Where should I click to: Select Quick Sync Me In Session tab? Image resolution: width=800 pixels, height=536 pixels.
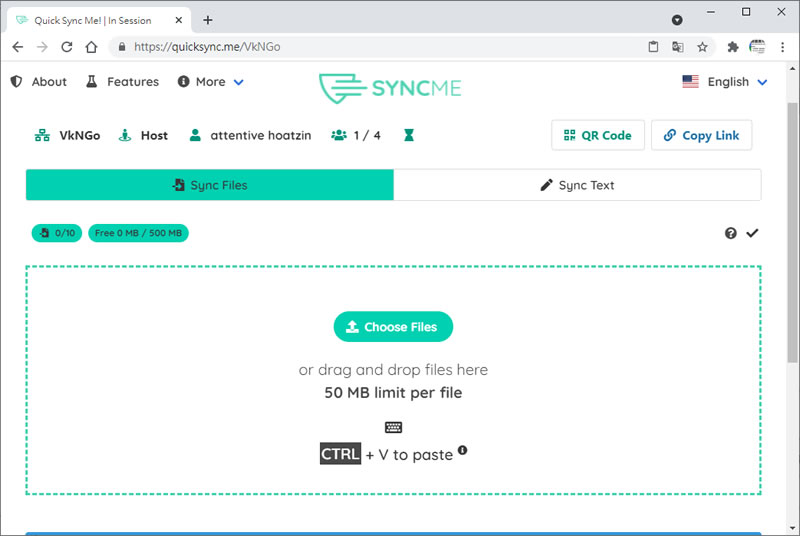point(98,20)
